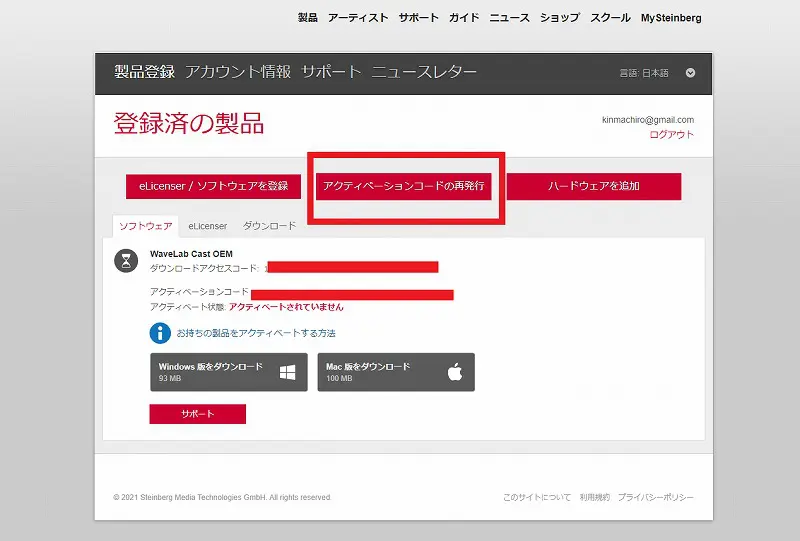This screenshot has width=800, height=541.
Task: Click the red サポート button
Action: pyautogui.click(x=197, y=414)
